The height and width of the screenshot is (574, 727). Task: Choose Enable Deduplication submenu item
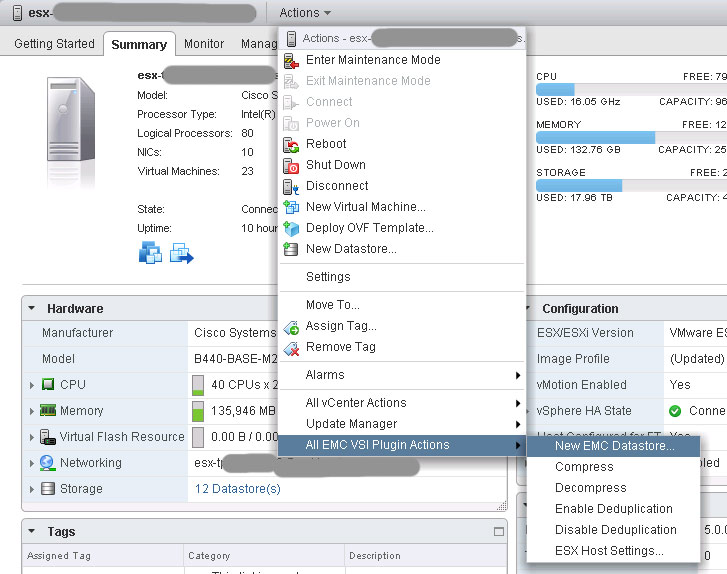pyautogui.click(x=613, y=509)
